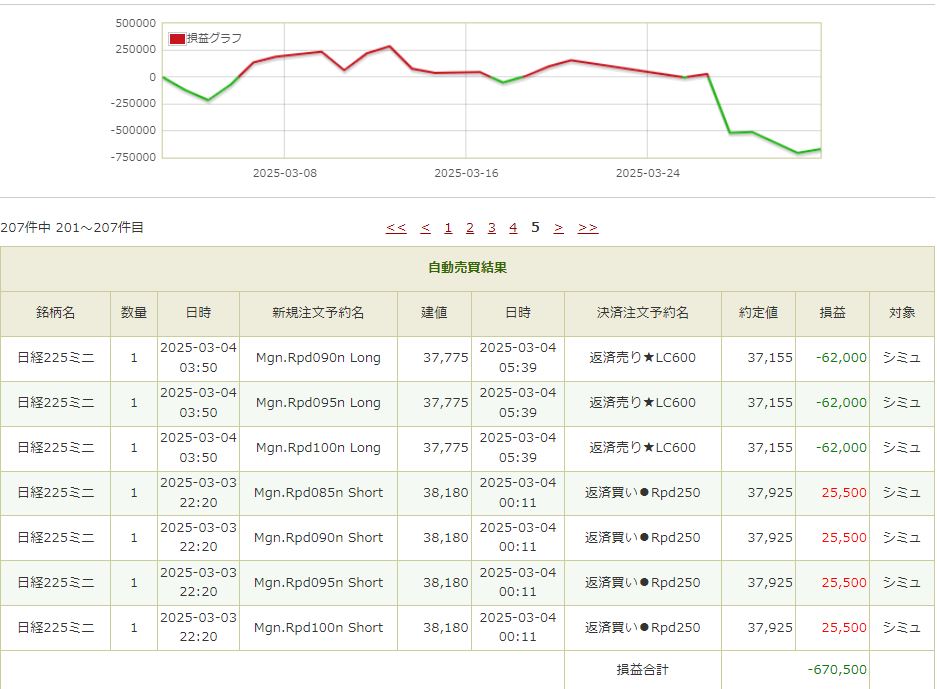The image size is (937, 689).
Task: Select Mgn.Rpd100n Long order cell
Action: pos(318,448)
